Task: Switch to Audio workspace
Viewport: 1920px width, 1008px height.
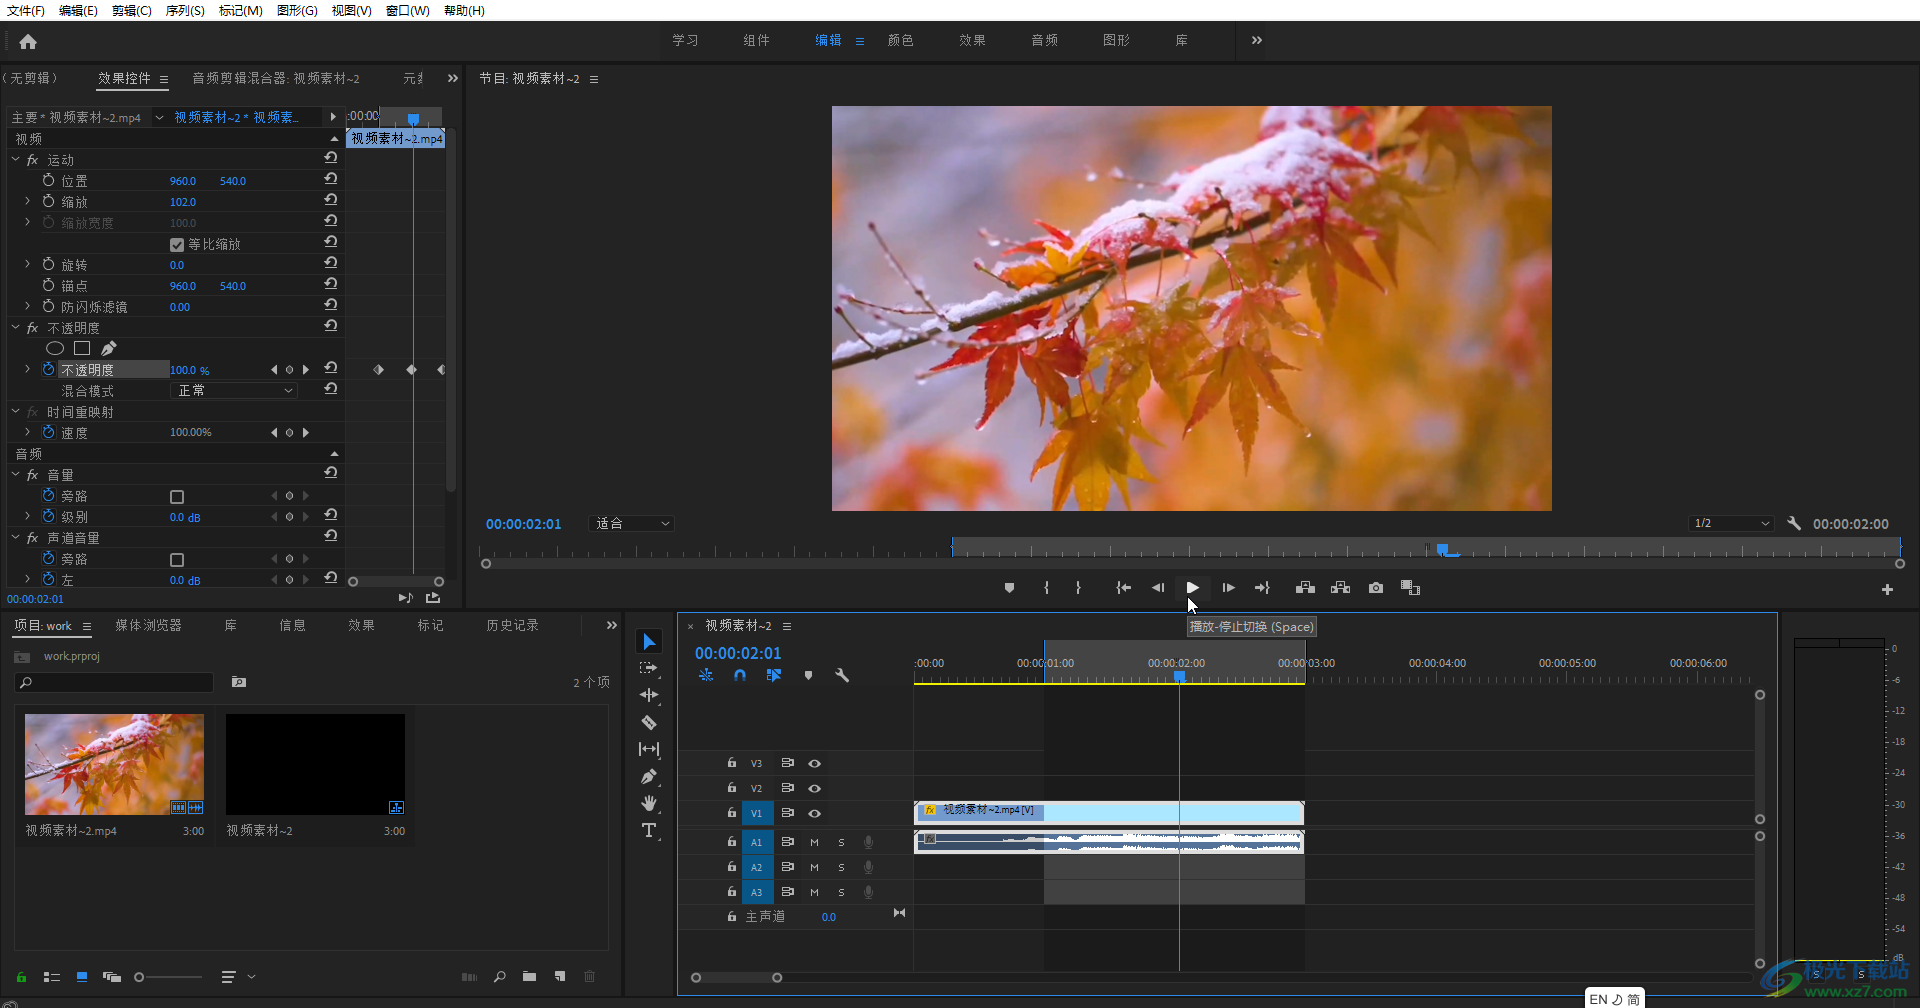Action: (x=1044, y=40)
